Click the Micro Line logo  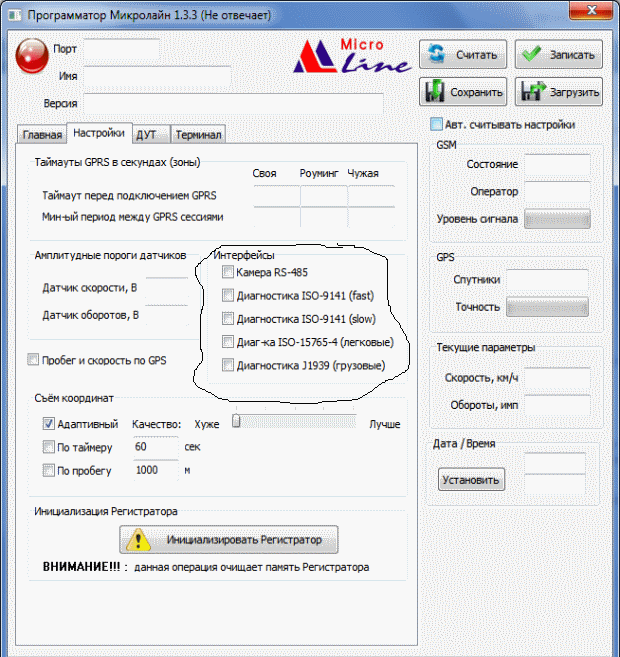[x=350, y=57]
